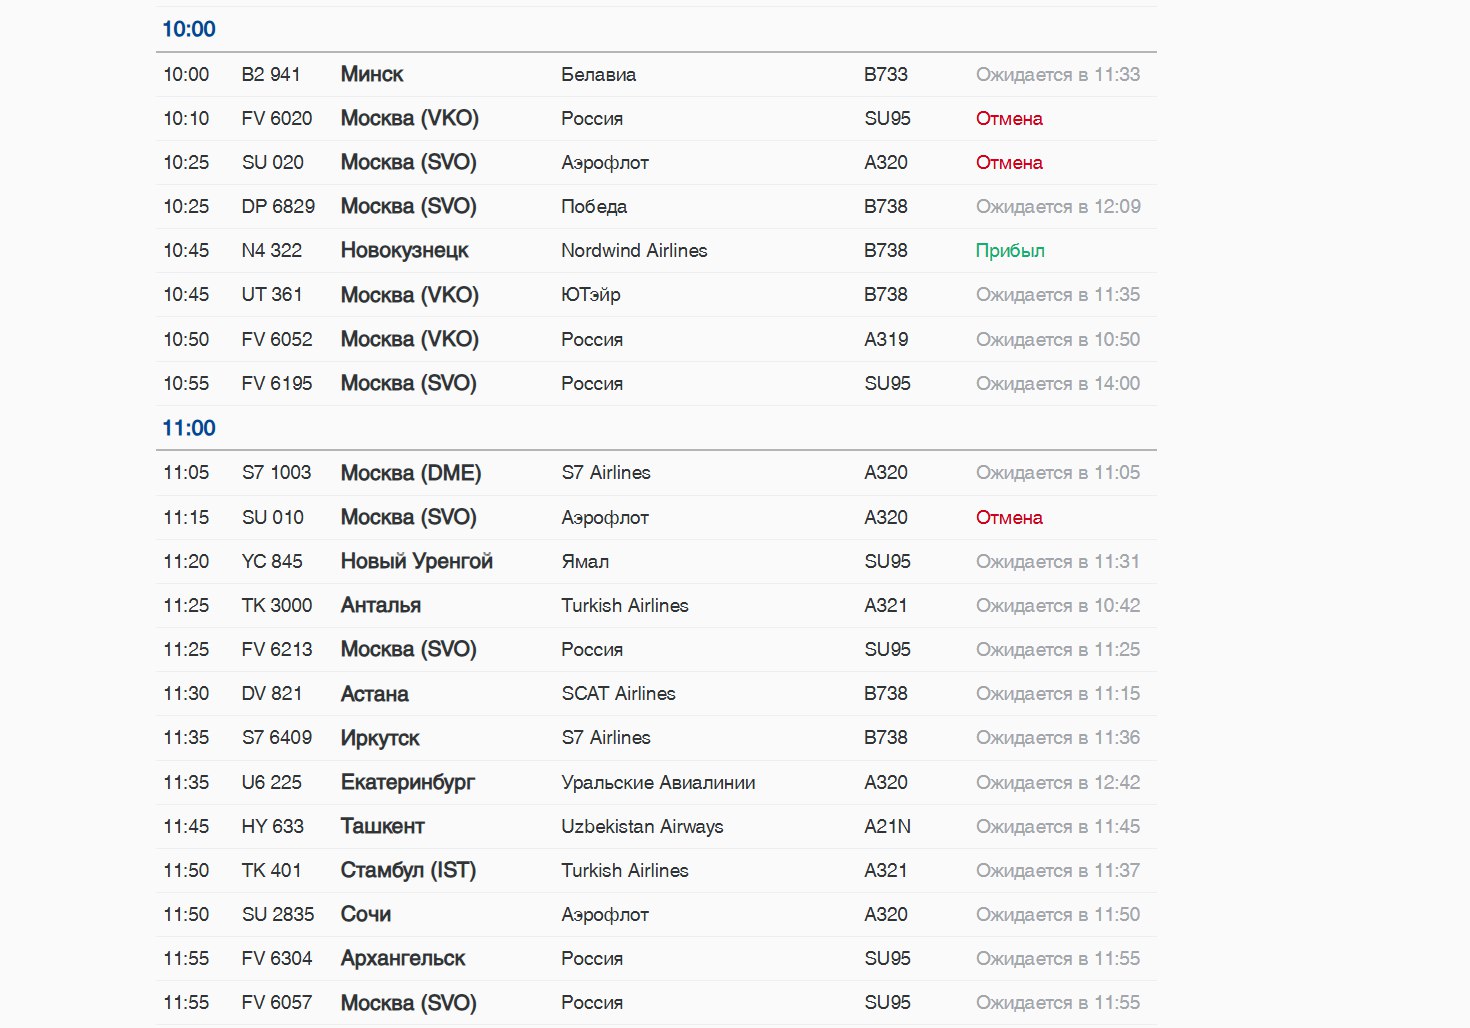The image size is (1470, 1028).
Task: Open the Астана flight DV 821
Action: 656,693
